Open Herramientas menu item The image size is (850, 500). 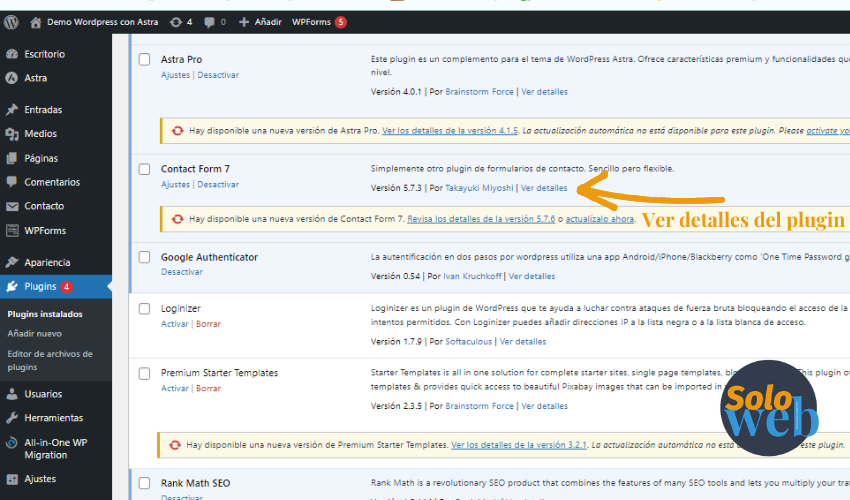click(x=54, y=418)
